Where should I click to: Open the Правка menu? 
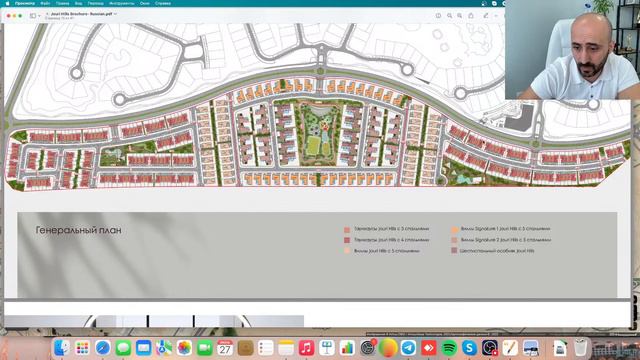click(62, 3)
